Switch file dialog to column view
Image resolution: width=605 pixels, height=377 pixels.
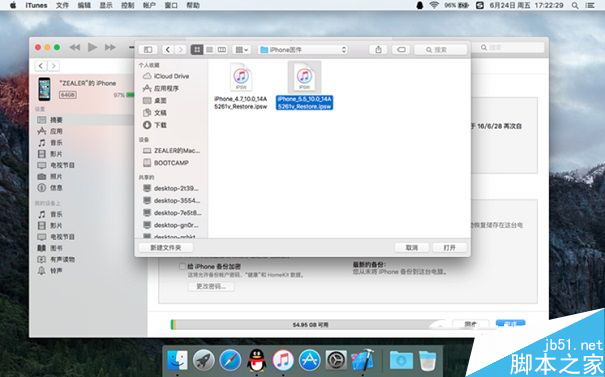[222, 49]
